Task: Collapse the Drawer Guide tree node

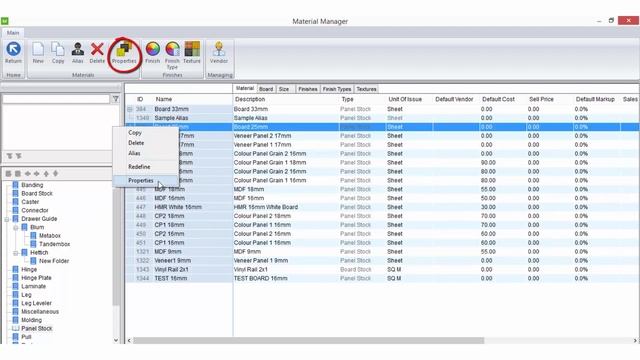Action: point(7,219)
